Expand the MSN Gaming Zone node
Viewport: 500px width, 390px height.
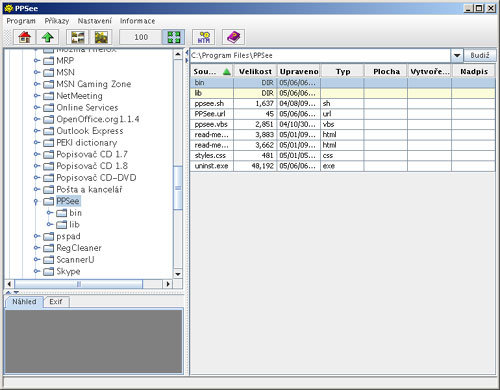pyautogui.click(x=37, y=84)
